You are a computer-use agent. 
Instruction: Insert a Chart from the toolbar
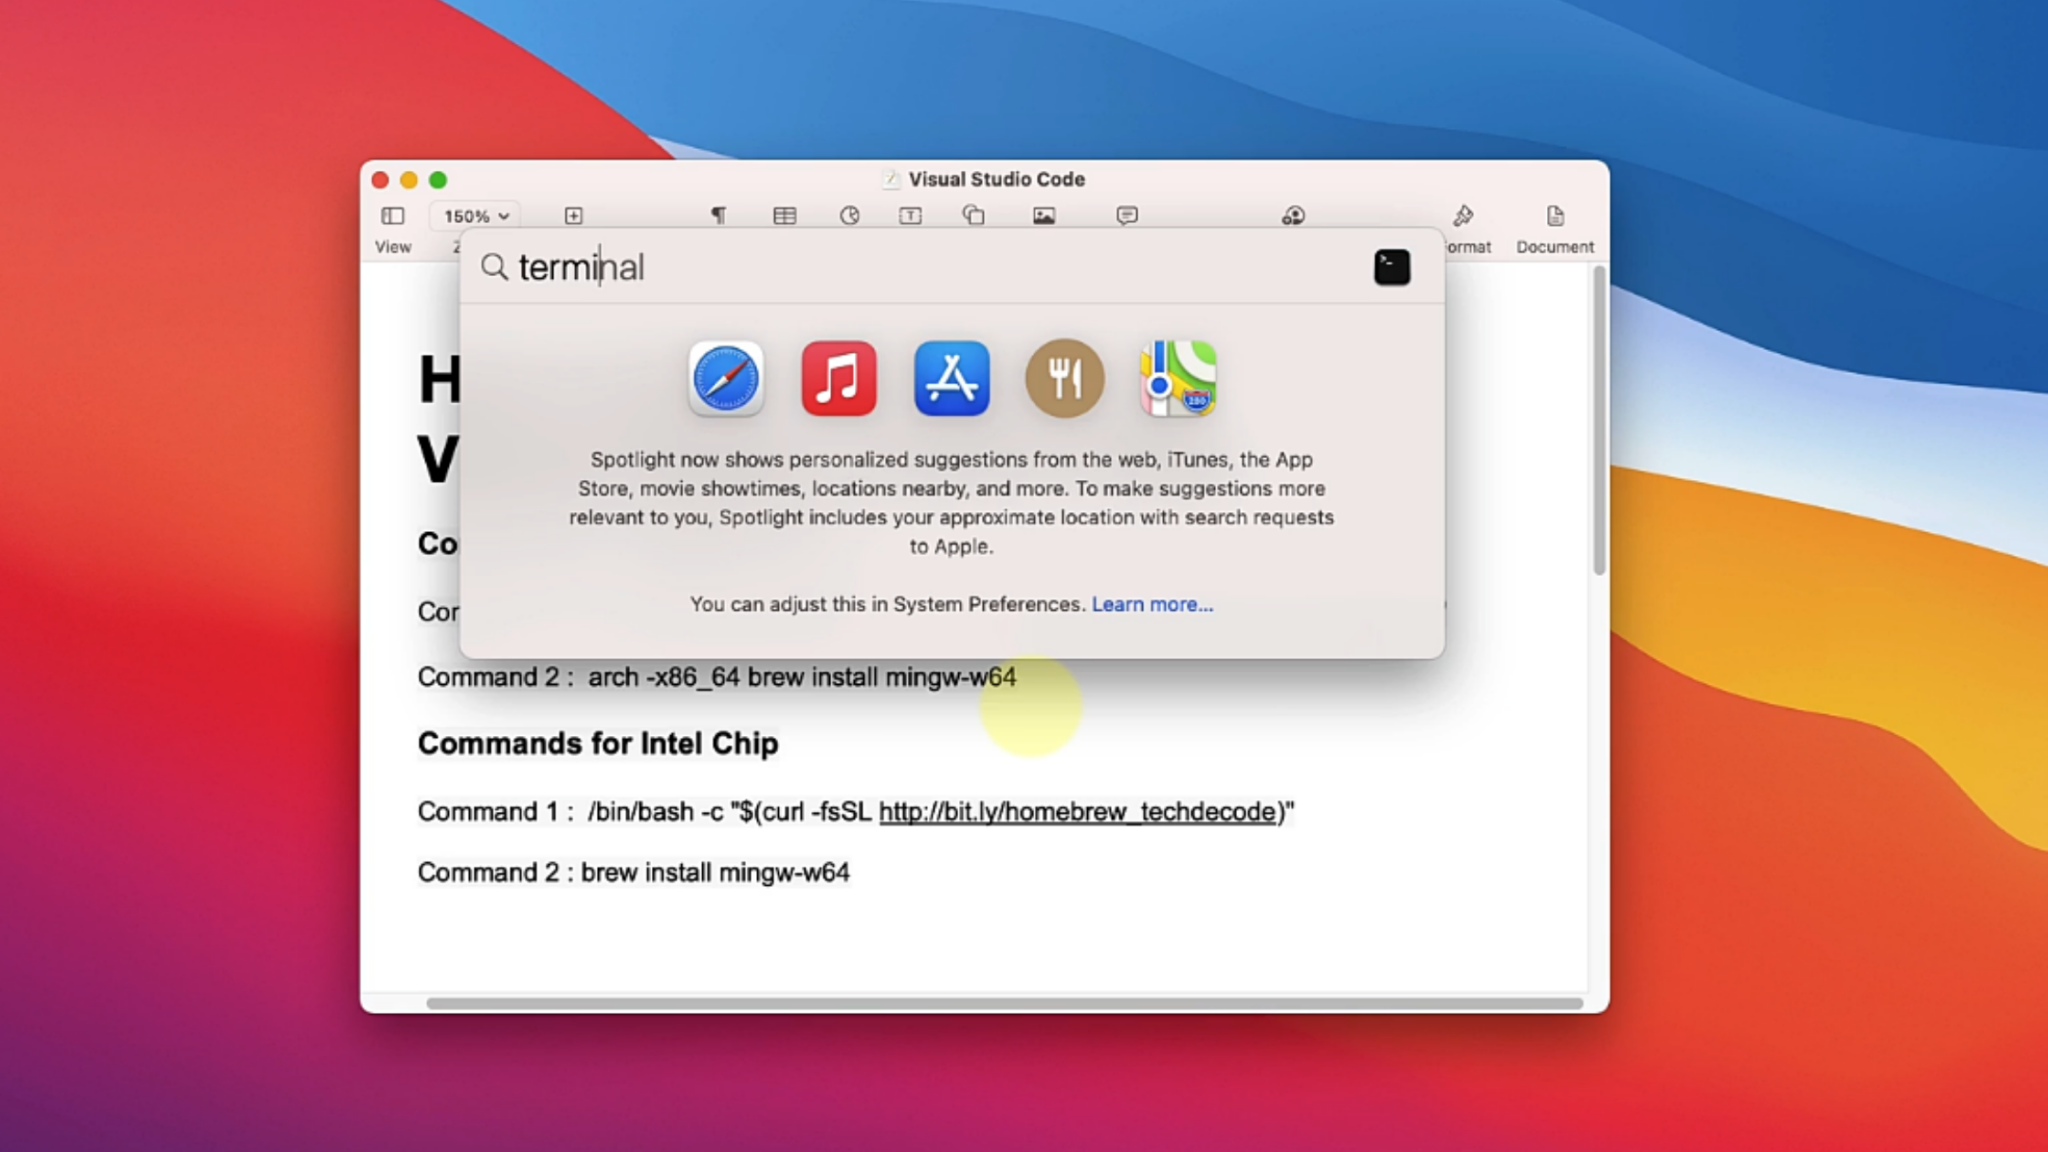[x=849, y=216]
